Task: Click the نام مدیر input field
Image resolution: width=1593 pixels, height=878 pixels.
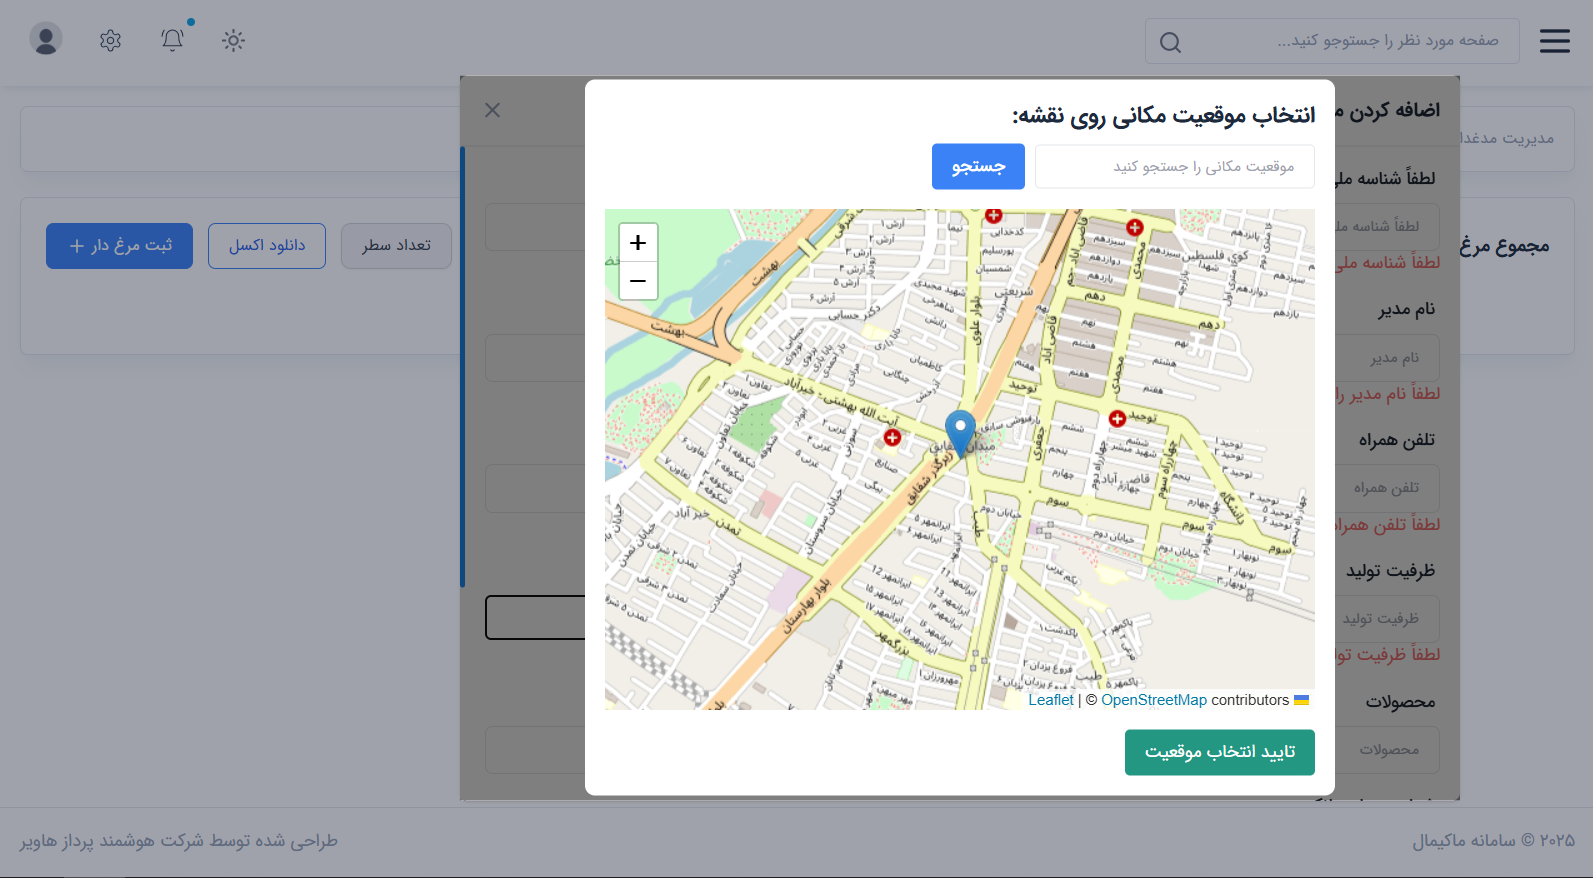Action: [1387, 358]
